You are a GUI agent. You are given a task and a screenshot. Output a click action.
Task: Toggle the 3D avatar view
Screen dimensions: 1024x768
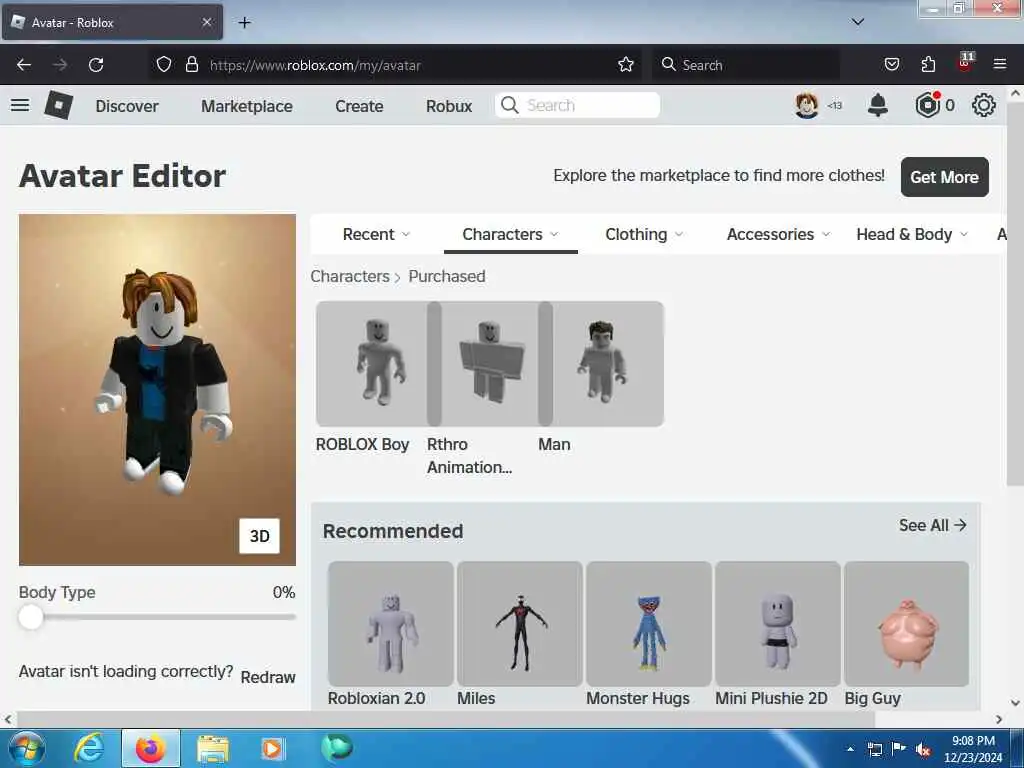[259, 536]
